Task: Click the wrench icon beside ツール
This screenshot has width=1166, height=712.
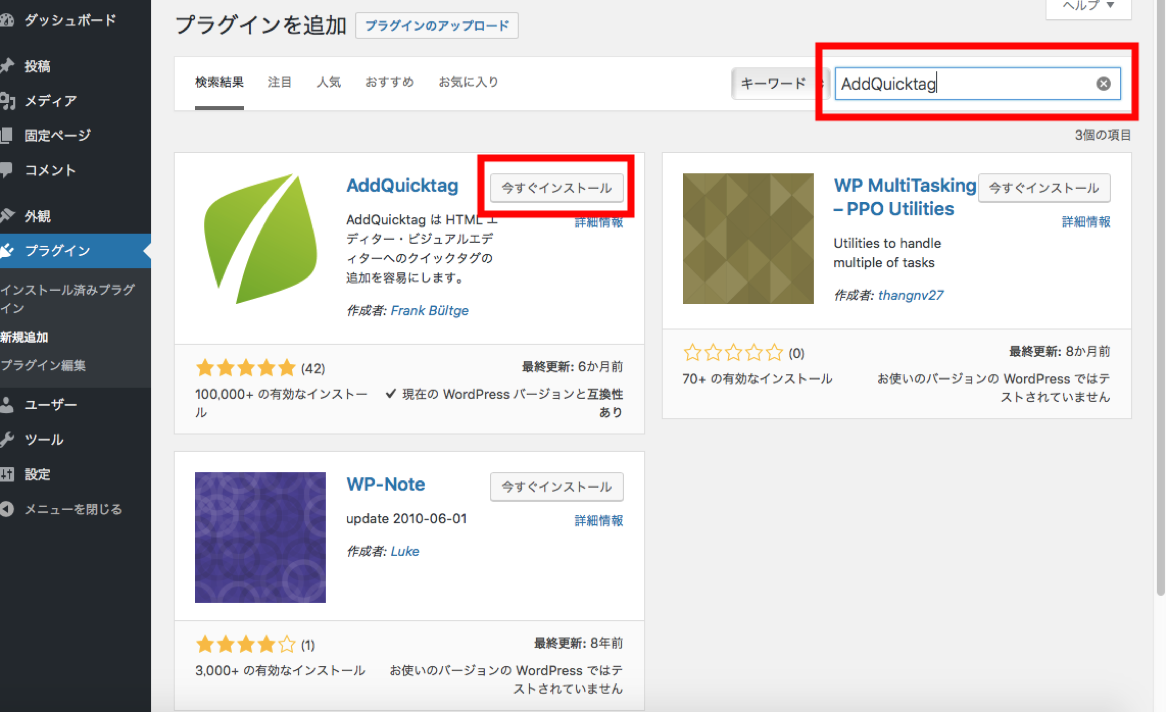Action: coord(7,440)
